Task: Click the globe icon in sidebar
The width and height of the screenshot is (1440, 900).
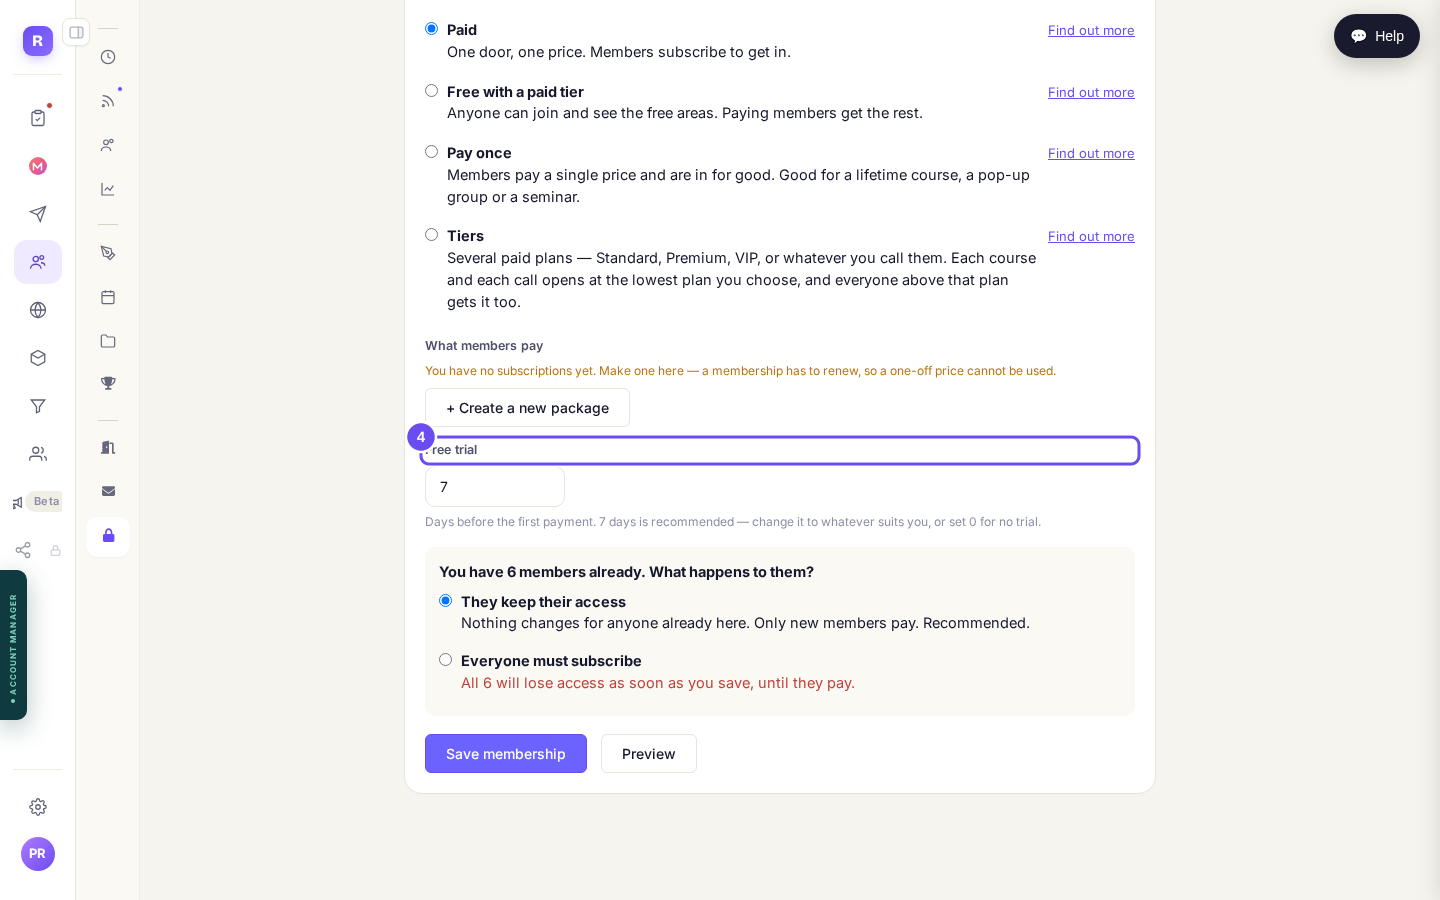Action: tap(38, 310)
